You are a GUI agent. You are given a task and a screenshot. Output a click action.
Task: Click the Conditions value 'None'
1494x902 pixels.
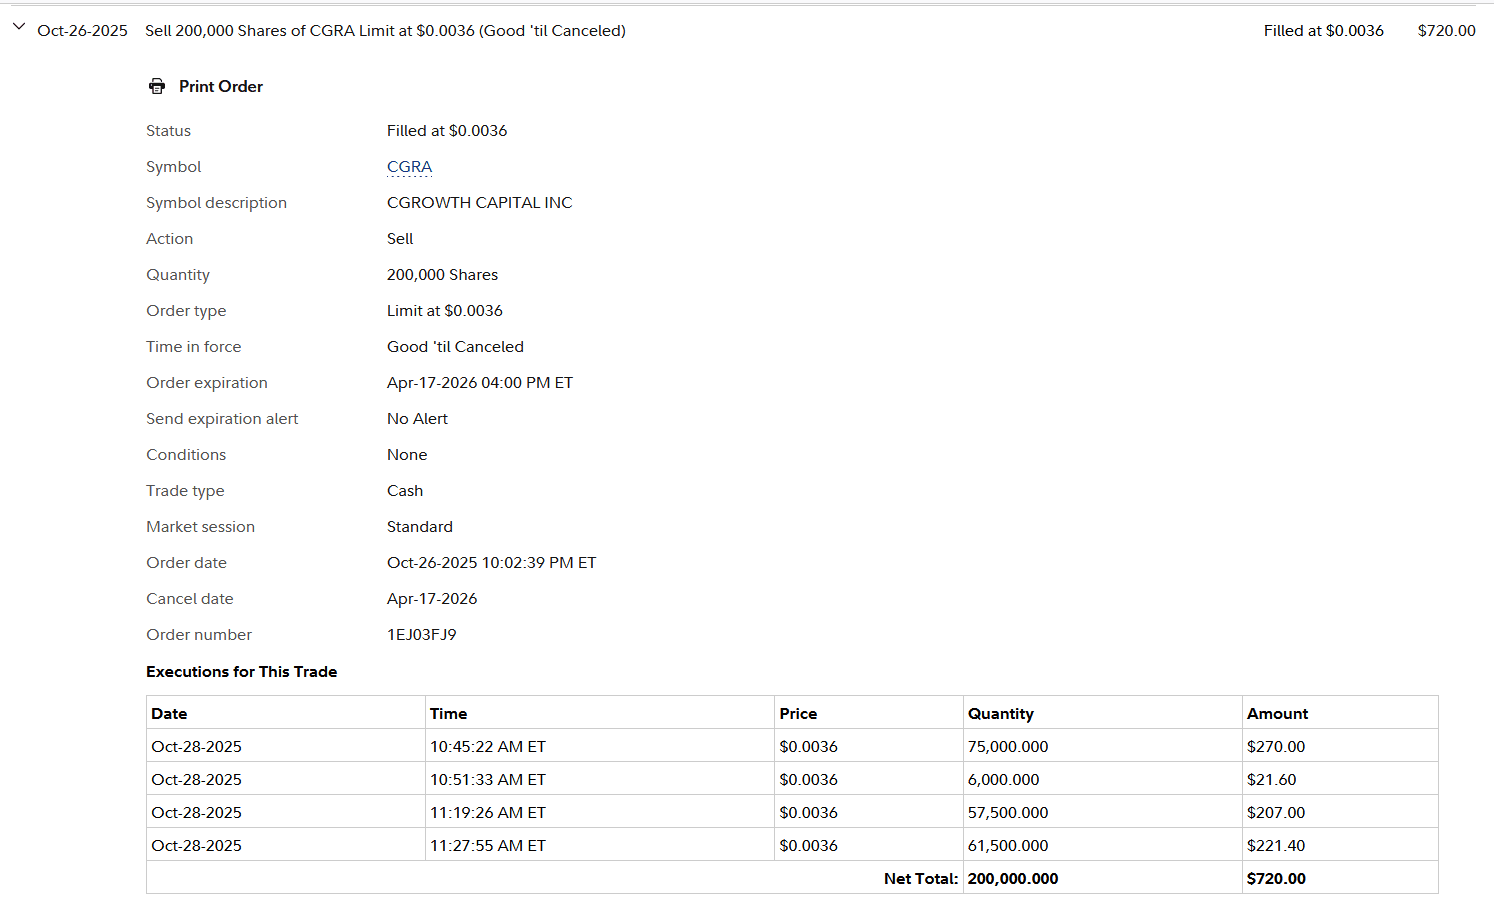click(407, 455)
